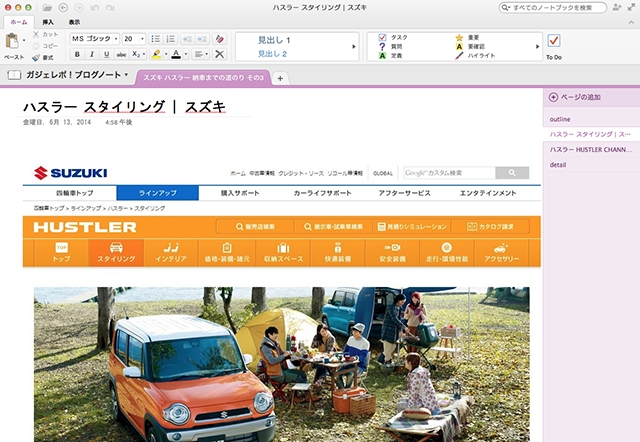
Task: Add a new section with the plus tab
Action: 280,78
